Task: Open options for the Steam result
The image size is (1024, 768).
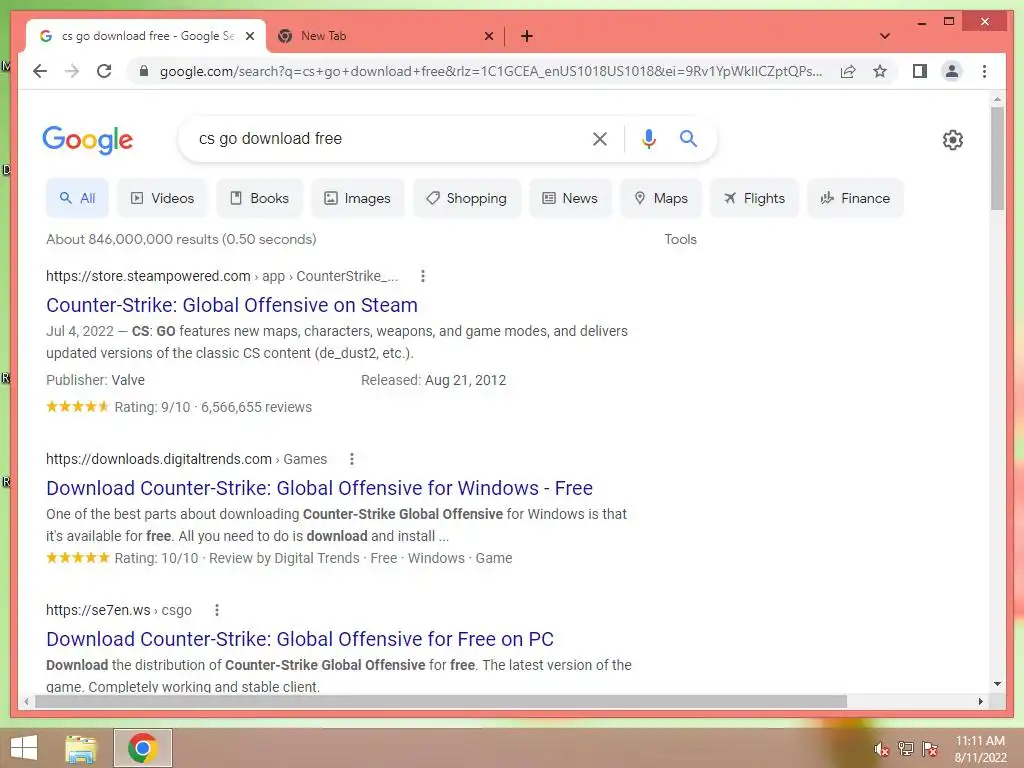Action: coord(423,276)
